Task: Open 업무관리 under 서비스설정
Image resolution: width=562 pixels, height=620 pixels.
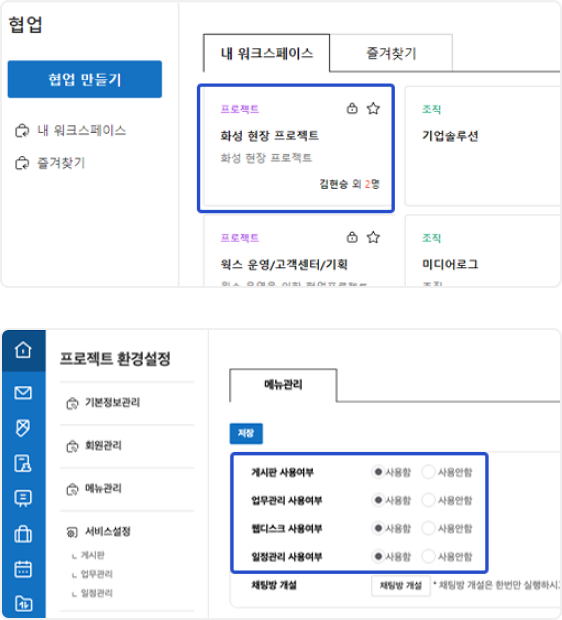Action: (x=97, y=574)
